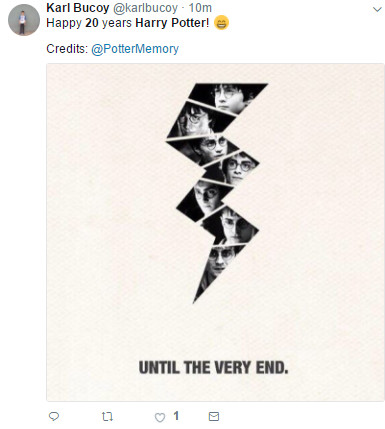Viewport: 385px width, 429px height.
Task: Like the tweet with the heart icon
Action: click(160, 417)
